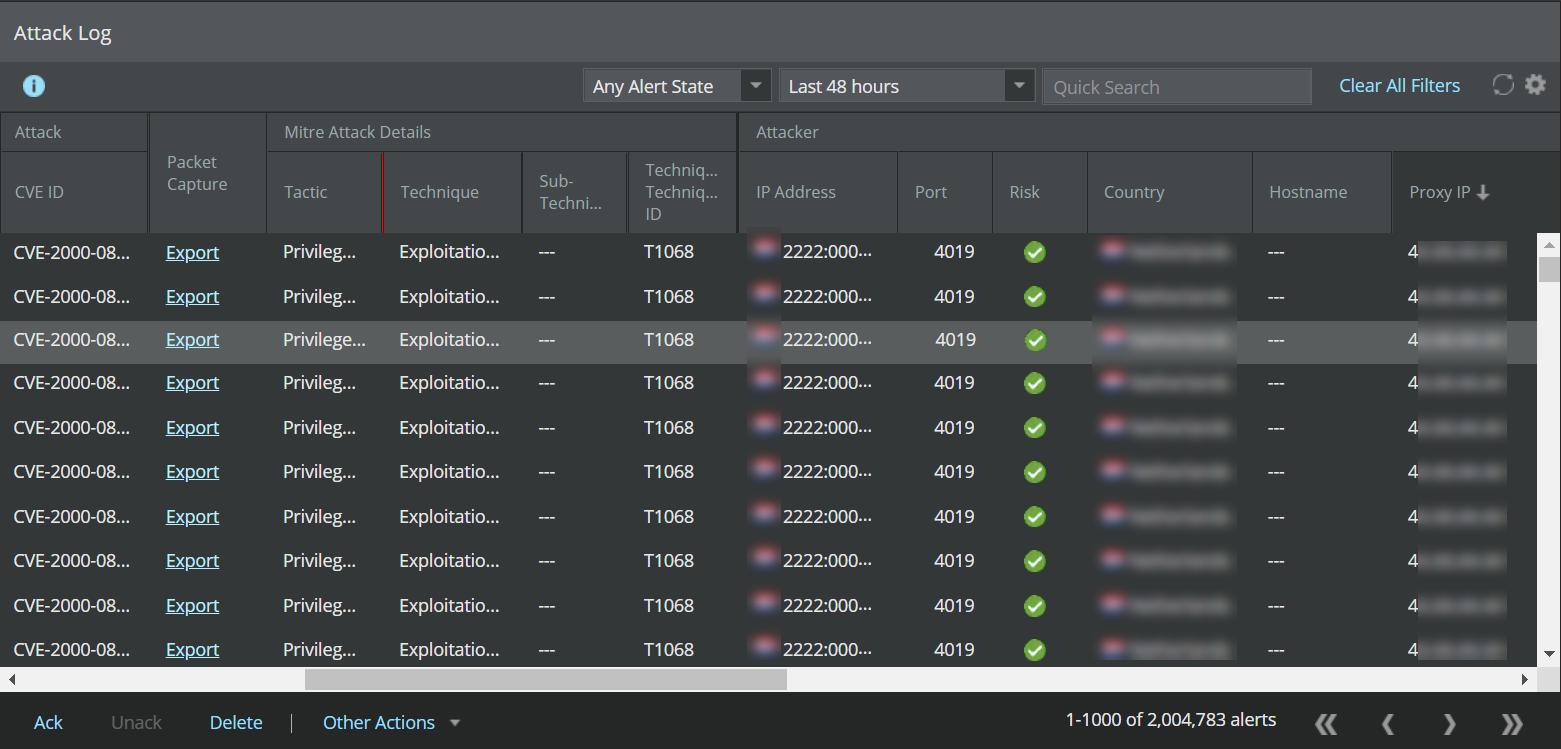Screen dimensions: 1561x749
Task: Expand the Other Actions menu
Action: click(391, 722)
